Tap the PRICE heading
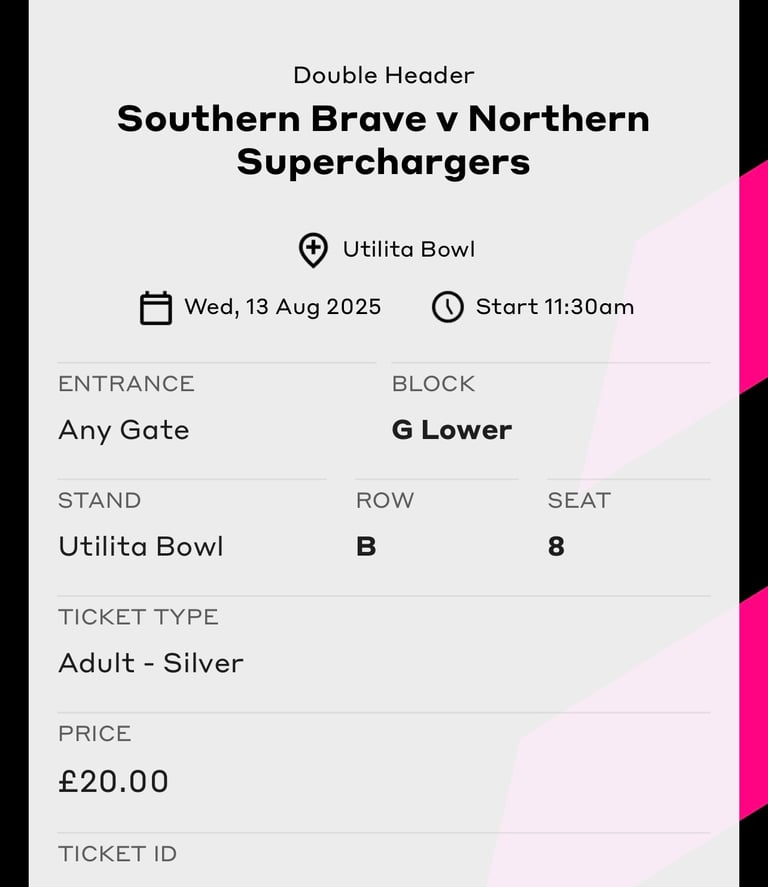 (x=95, y=734)
